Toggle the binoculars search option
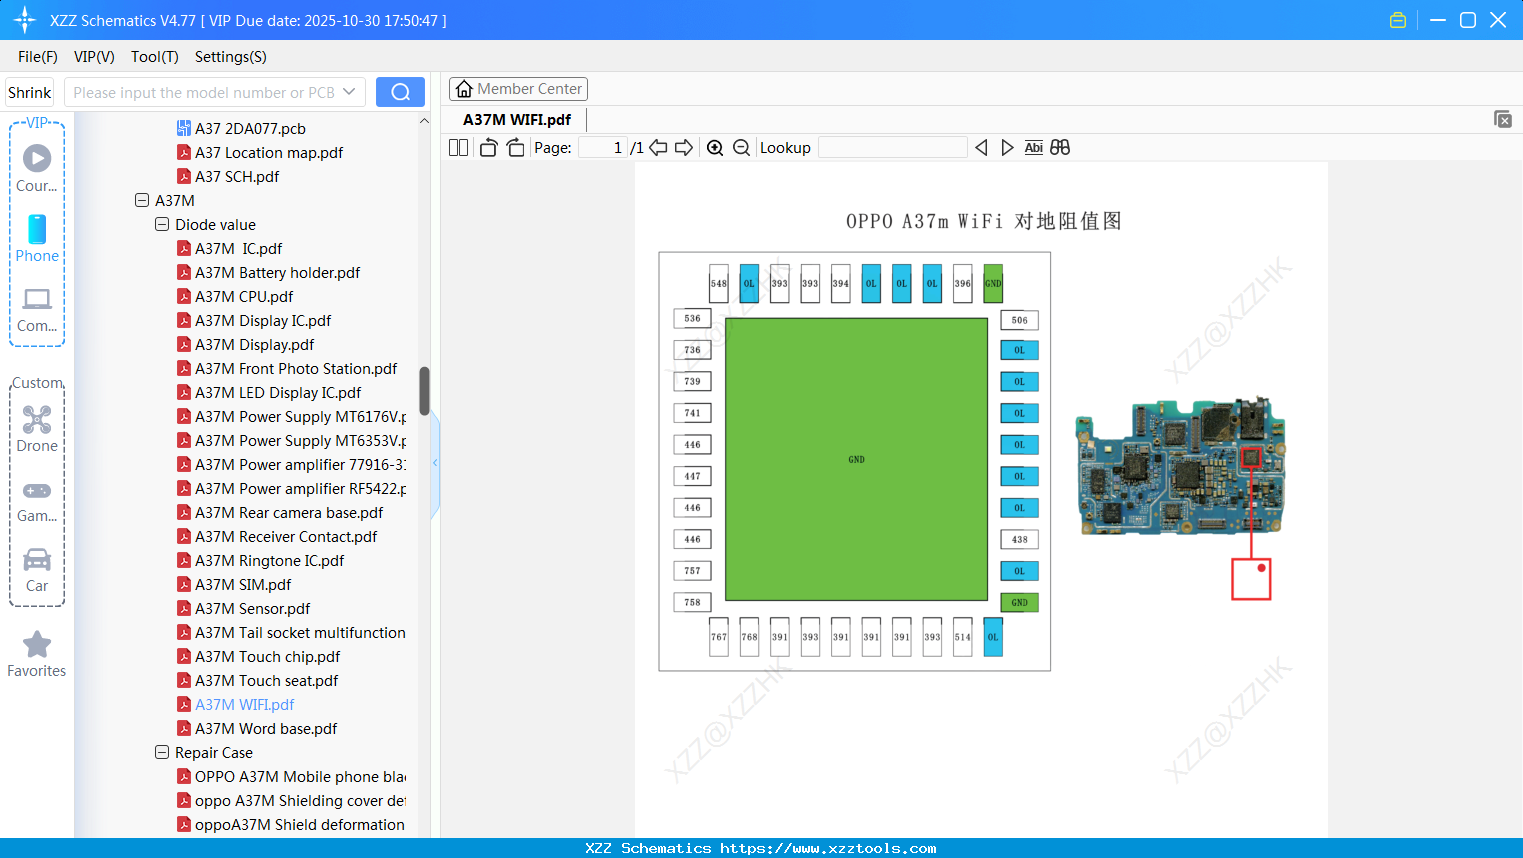Viewport: 1523px width, 858px height. 1060,147
